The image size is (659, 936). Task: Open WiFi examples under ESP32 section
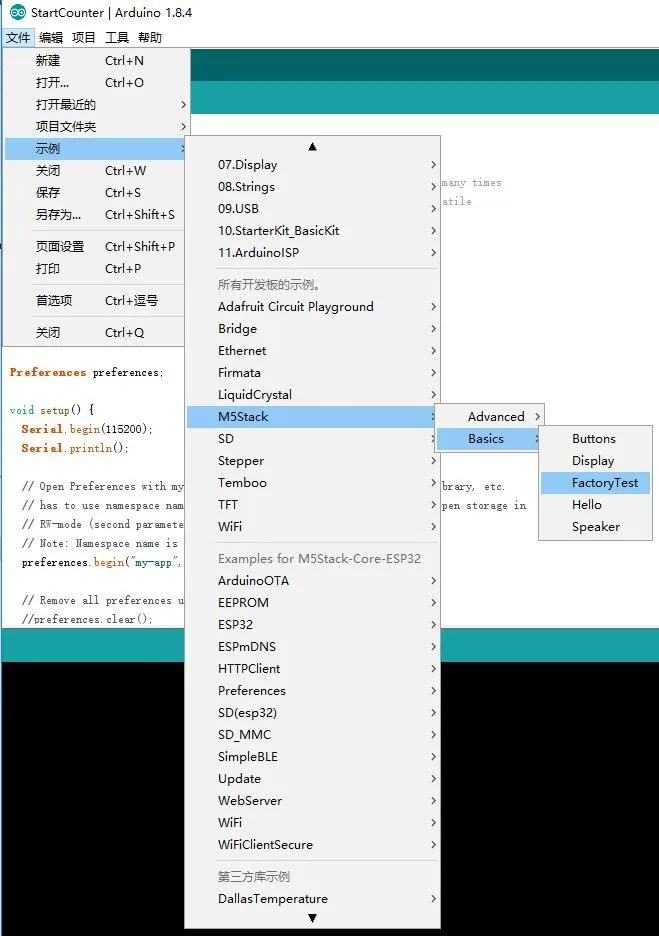click(312, 823)
